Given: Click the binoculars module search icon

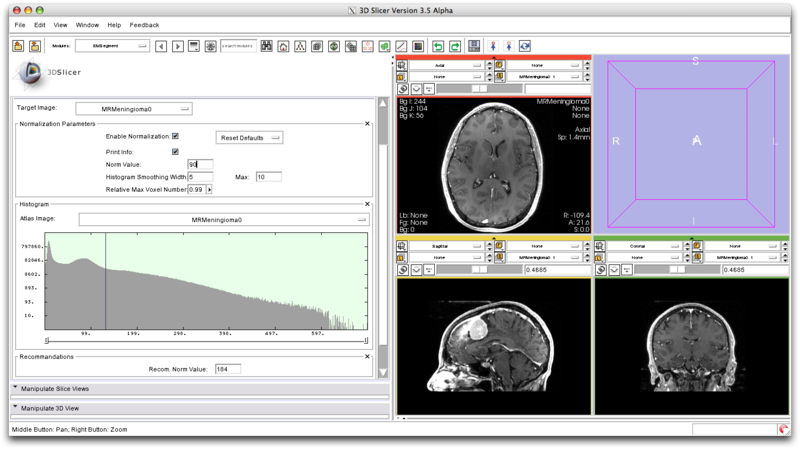Looking at the screenshot, I should pos(266,46).
